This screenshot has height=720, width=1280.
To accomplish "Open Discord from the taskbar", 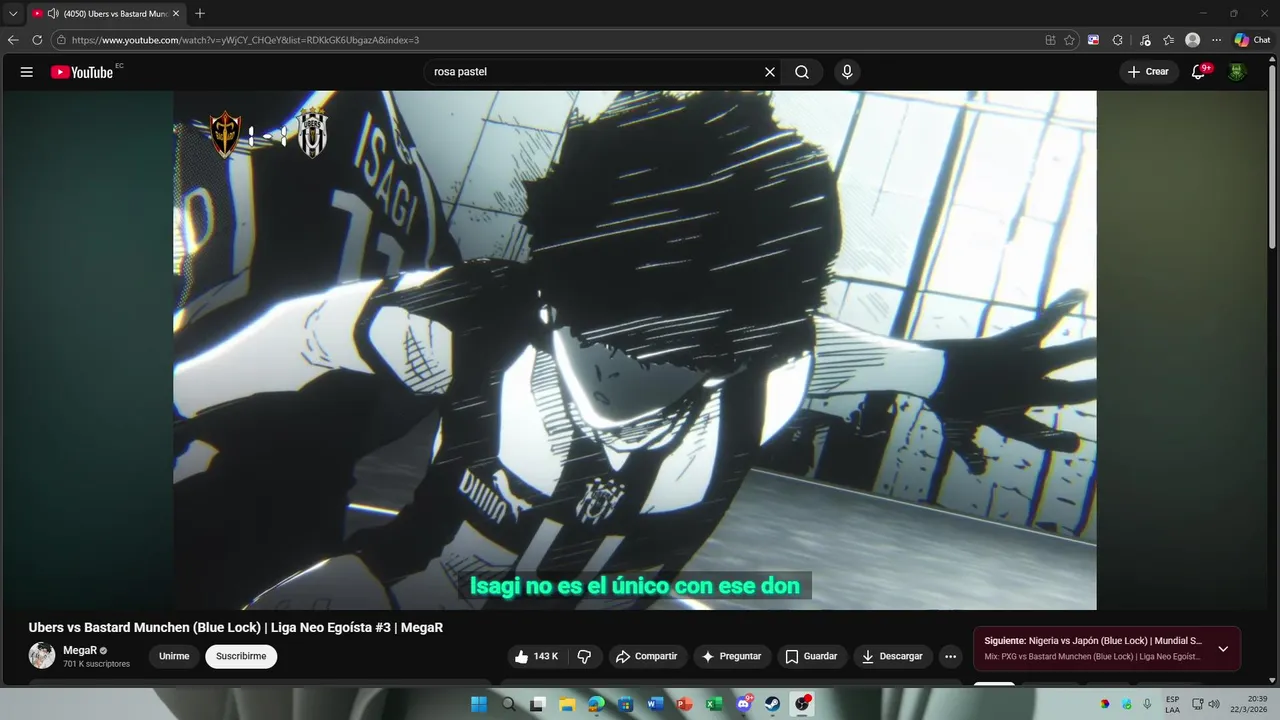I will click(x=744, y=704).
